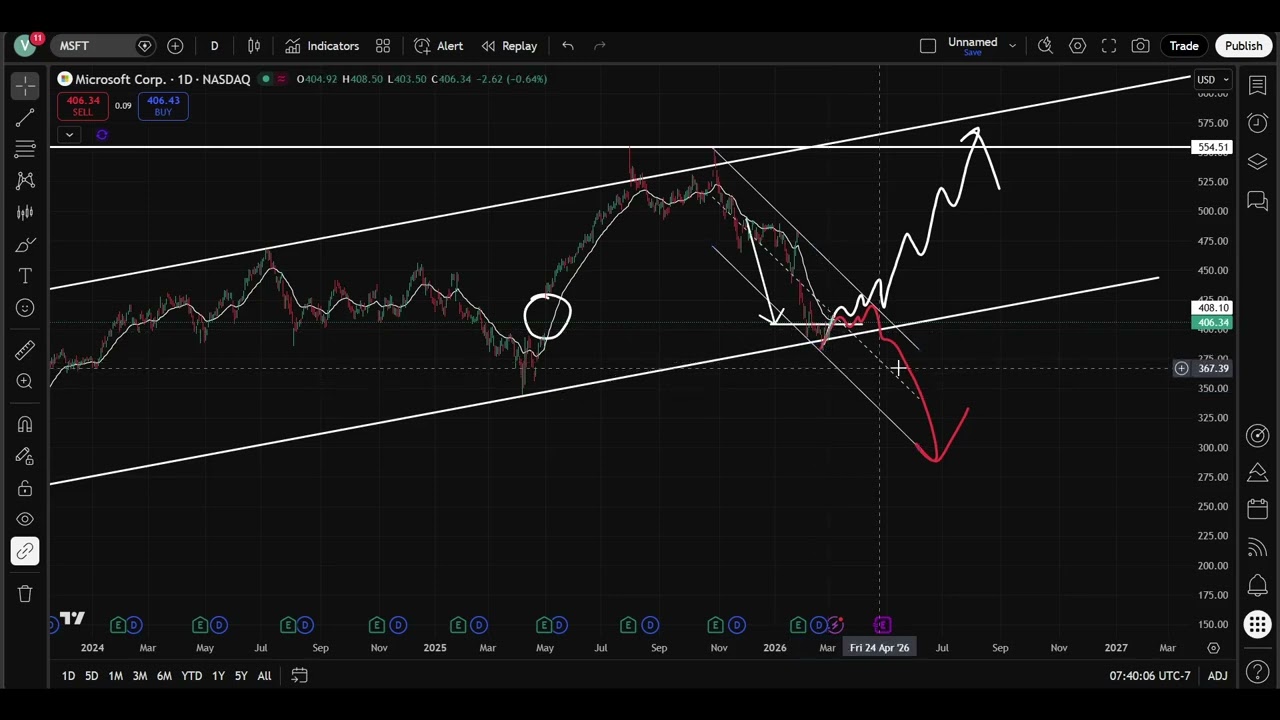Toggle magnet mode for drawings
The image size is (1280, 720).
pyautogui.click(x=25, y=424)
